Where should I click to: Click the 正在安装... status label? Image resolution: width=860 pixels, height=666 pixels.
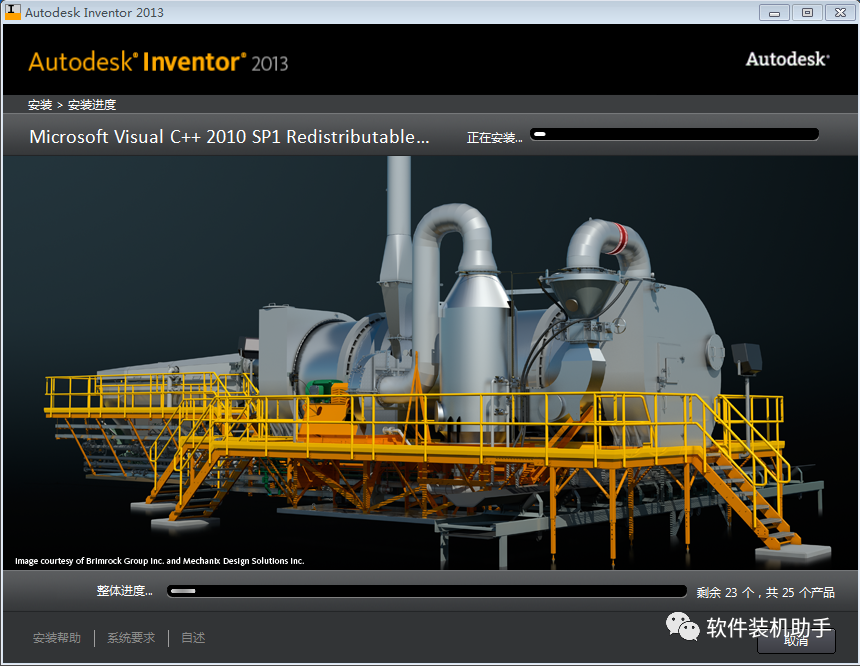(x=494, y=138)
